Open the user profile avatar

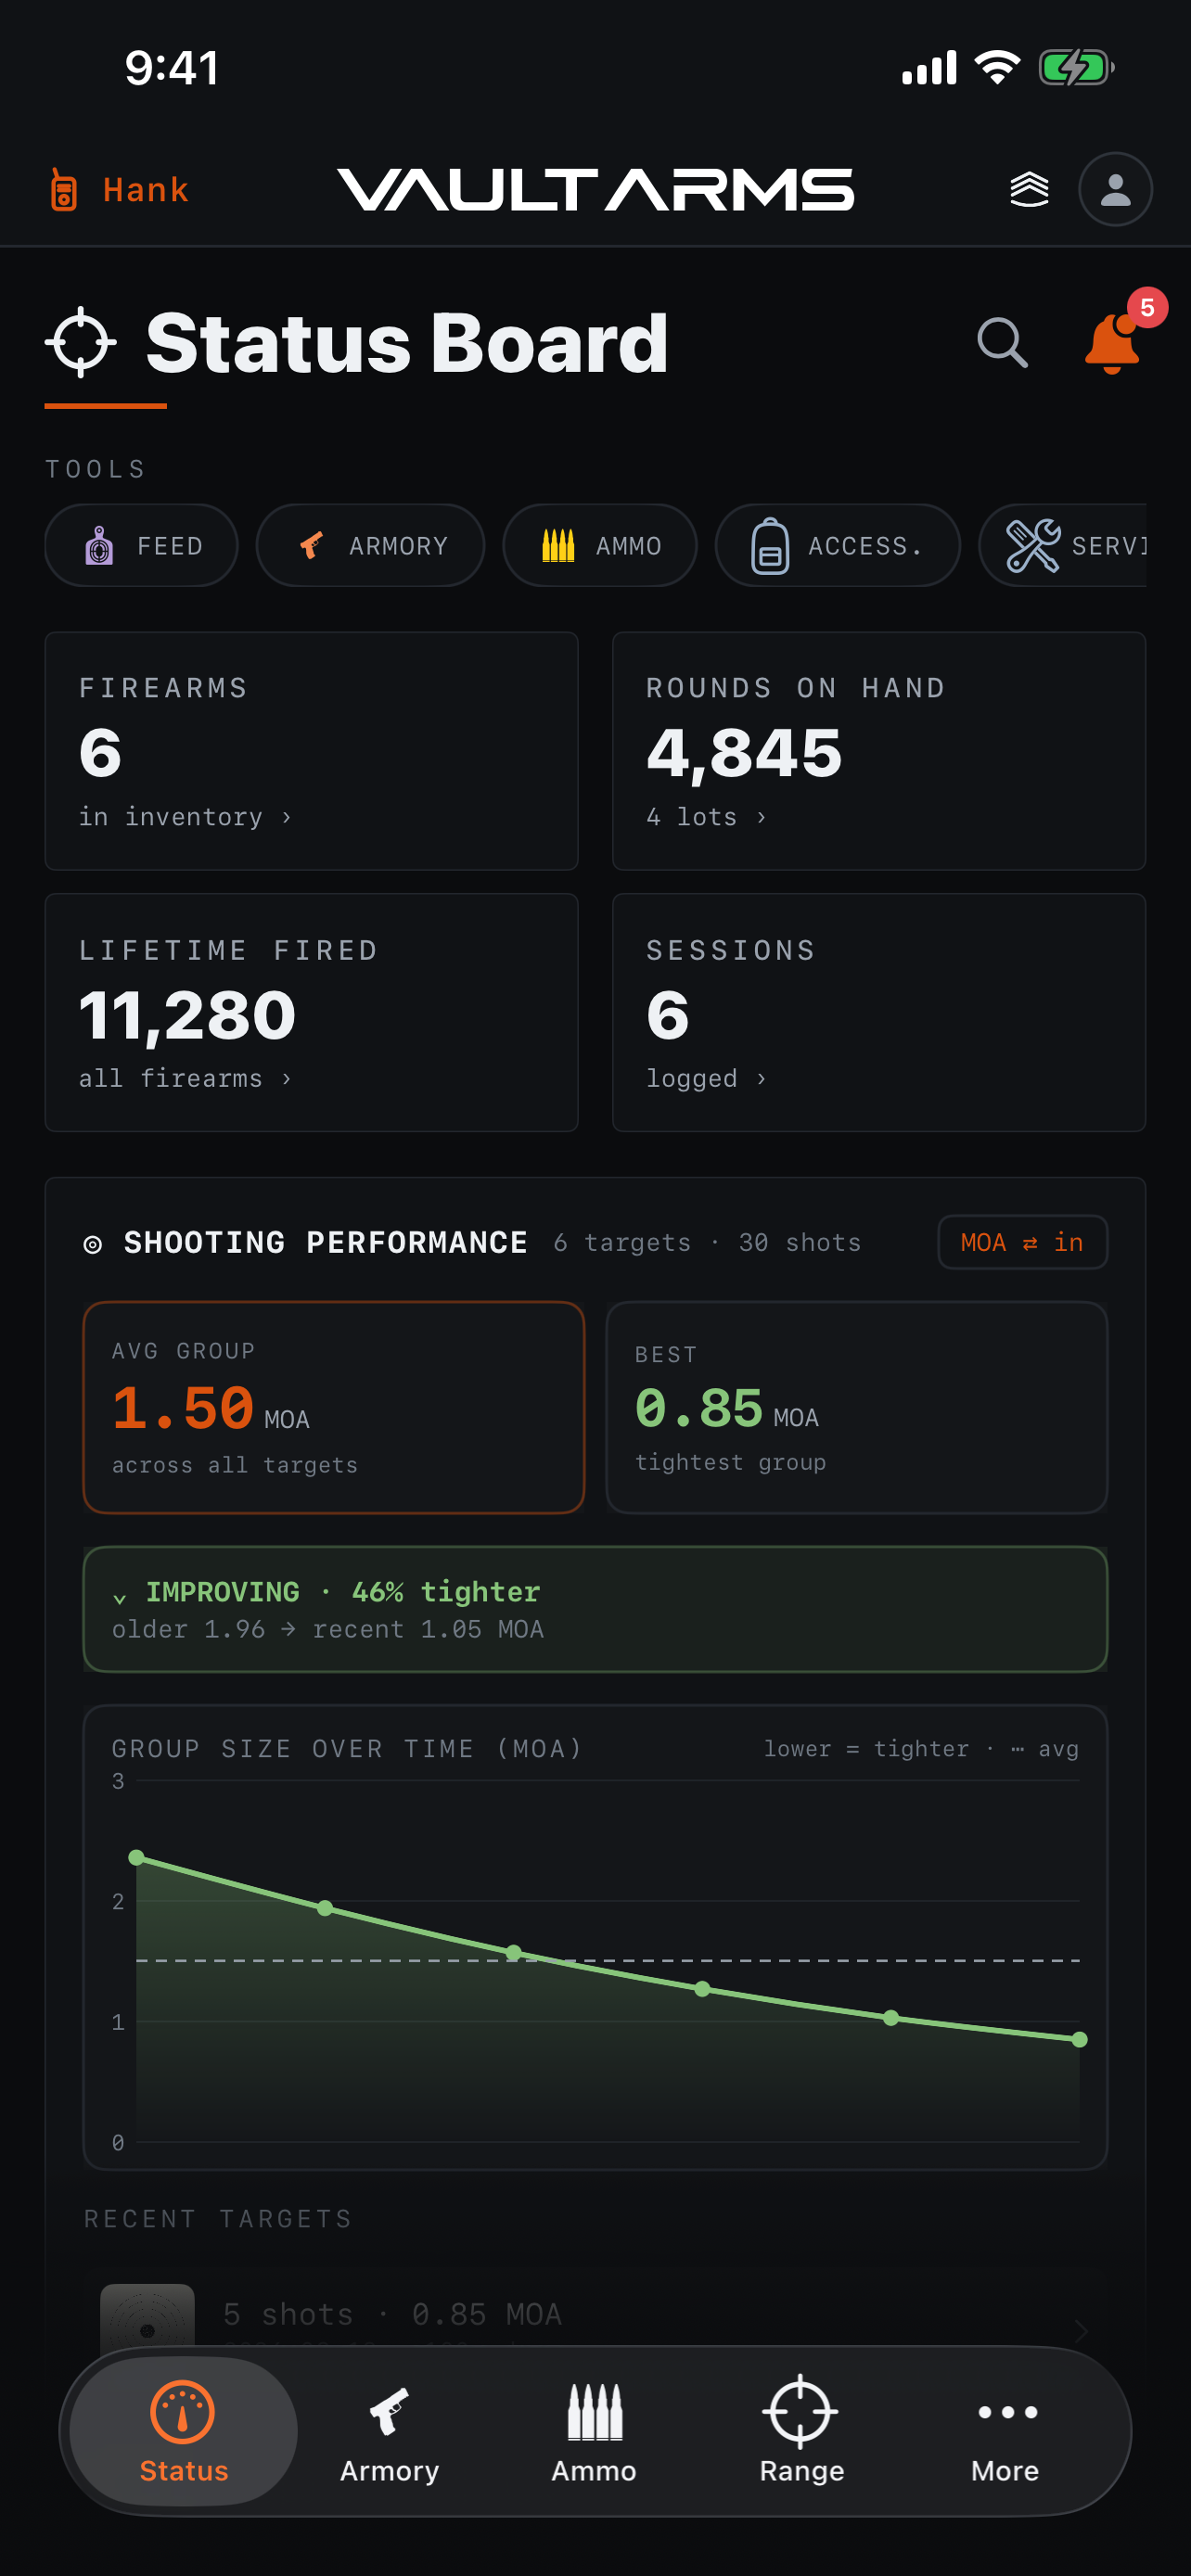coord(1115,189)
